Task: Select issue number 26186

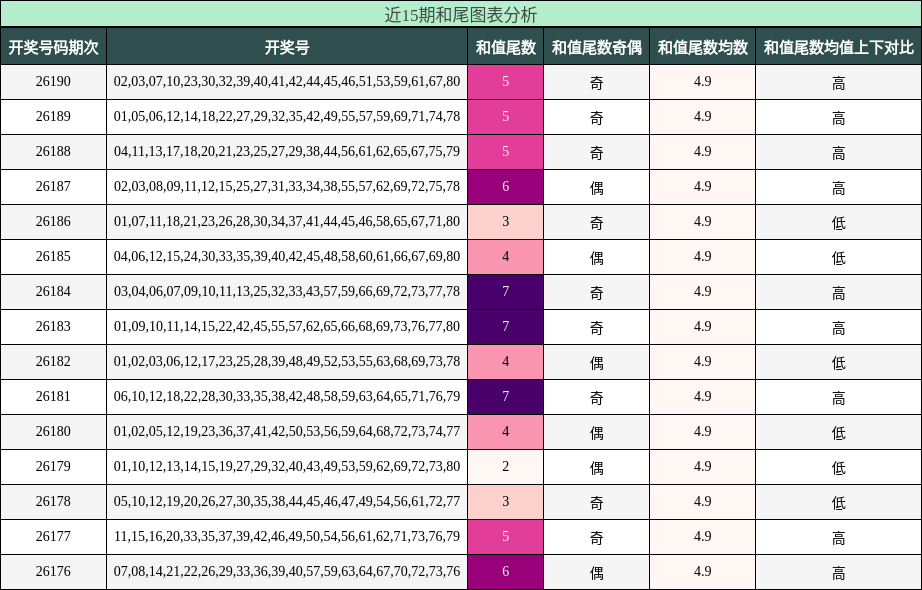Action: click(53, 221)
